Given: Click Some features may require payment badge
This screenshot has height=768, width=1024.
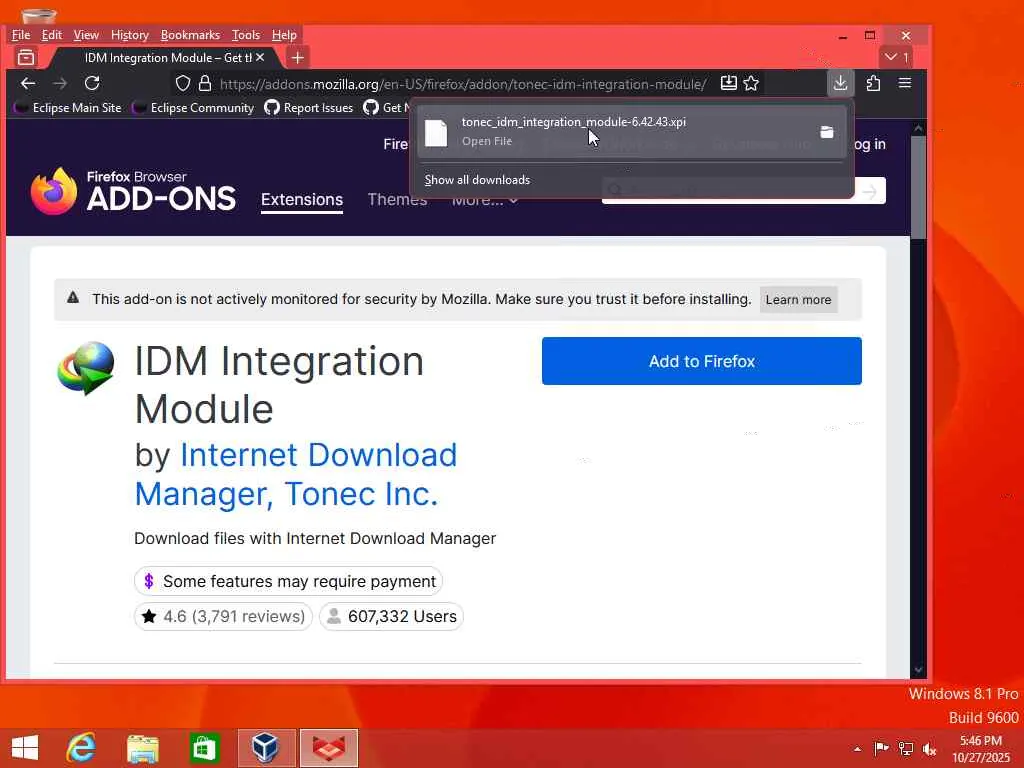Looking at the screenshot, I should (289, 581).
